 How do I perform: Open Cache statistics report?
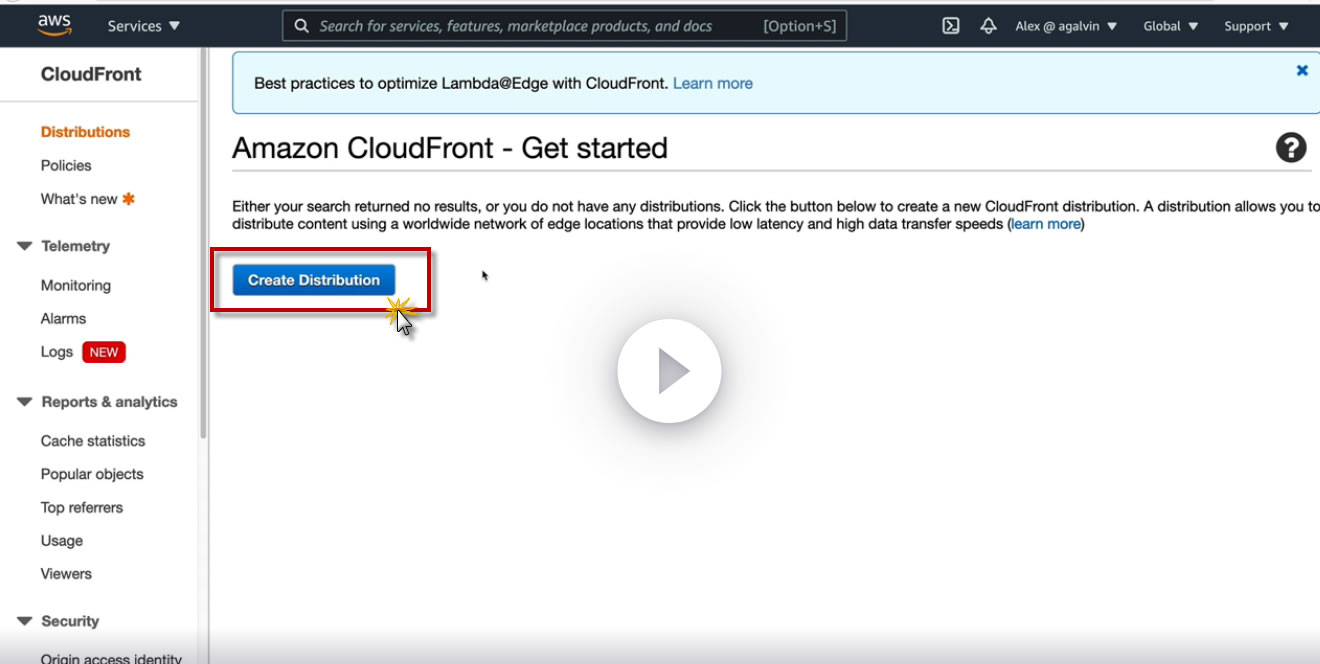pos(93,441)
